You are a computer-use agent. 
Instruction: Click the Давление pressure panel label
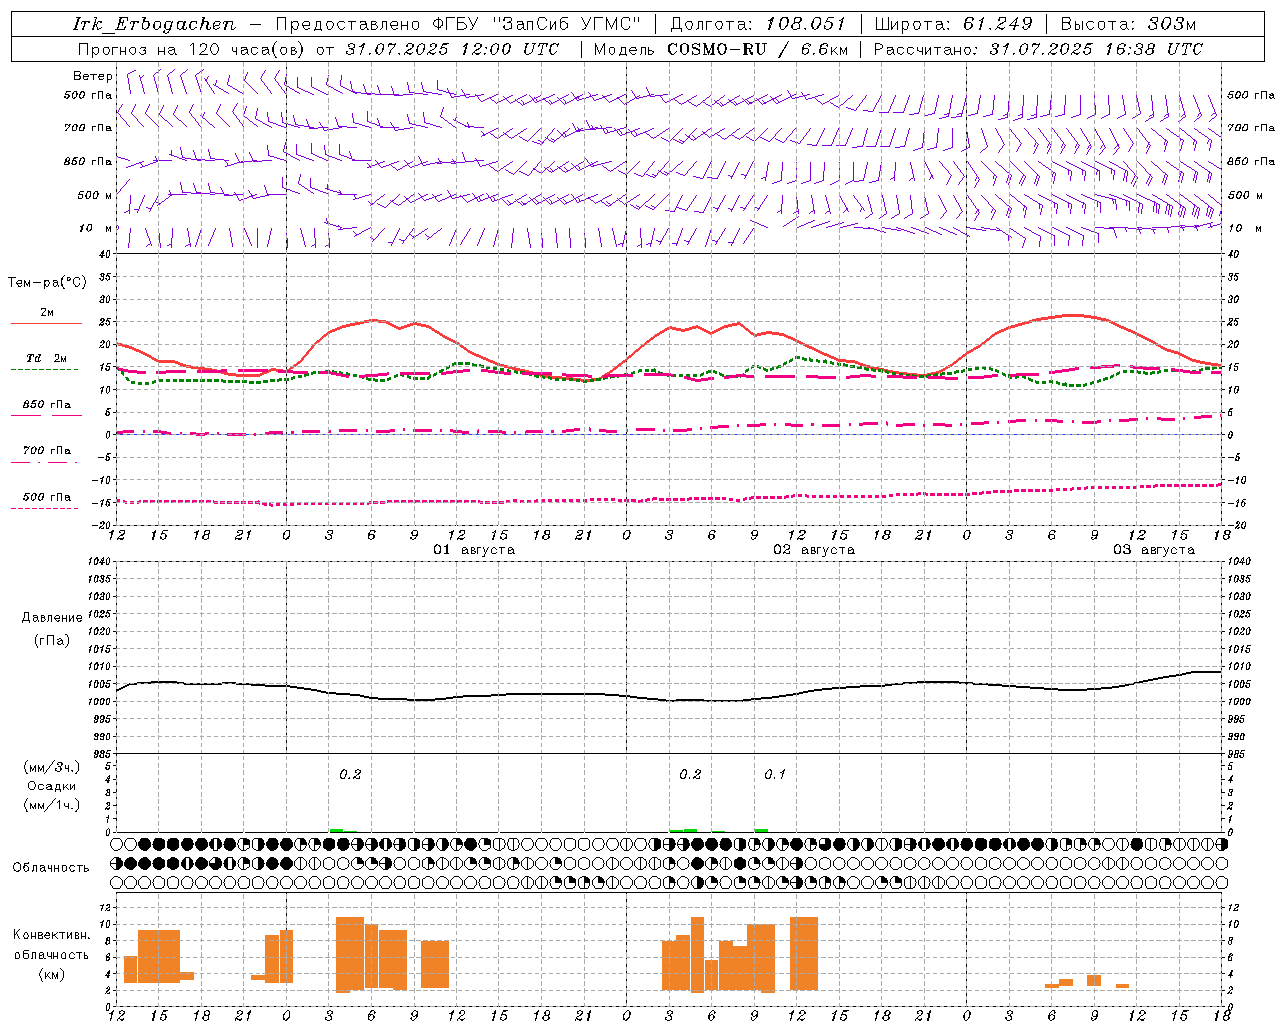pos(52,618)
